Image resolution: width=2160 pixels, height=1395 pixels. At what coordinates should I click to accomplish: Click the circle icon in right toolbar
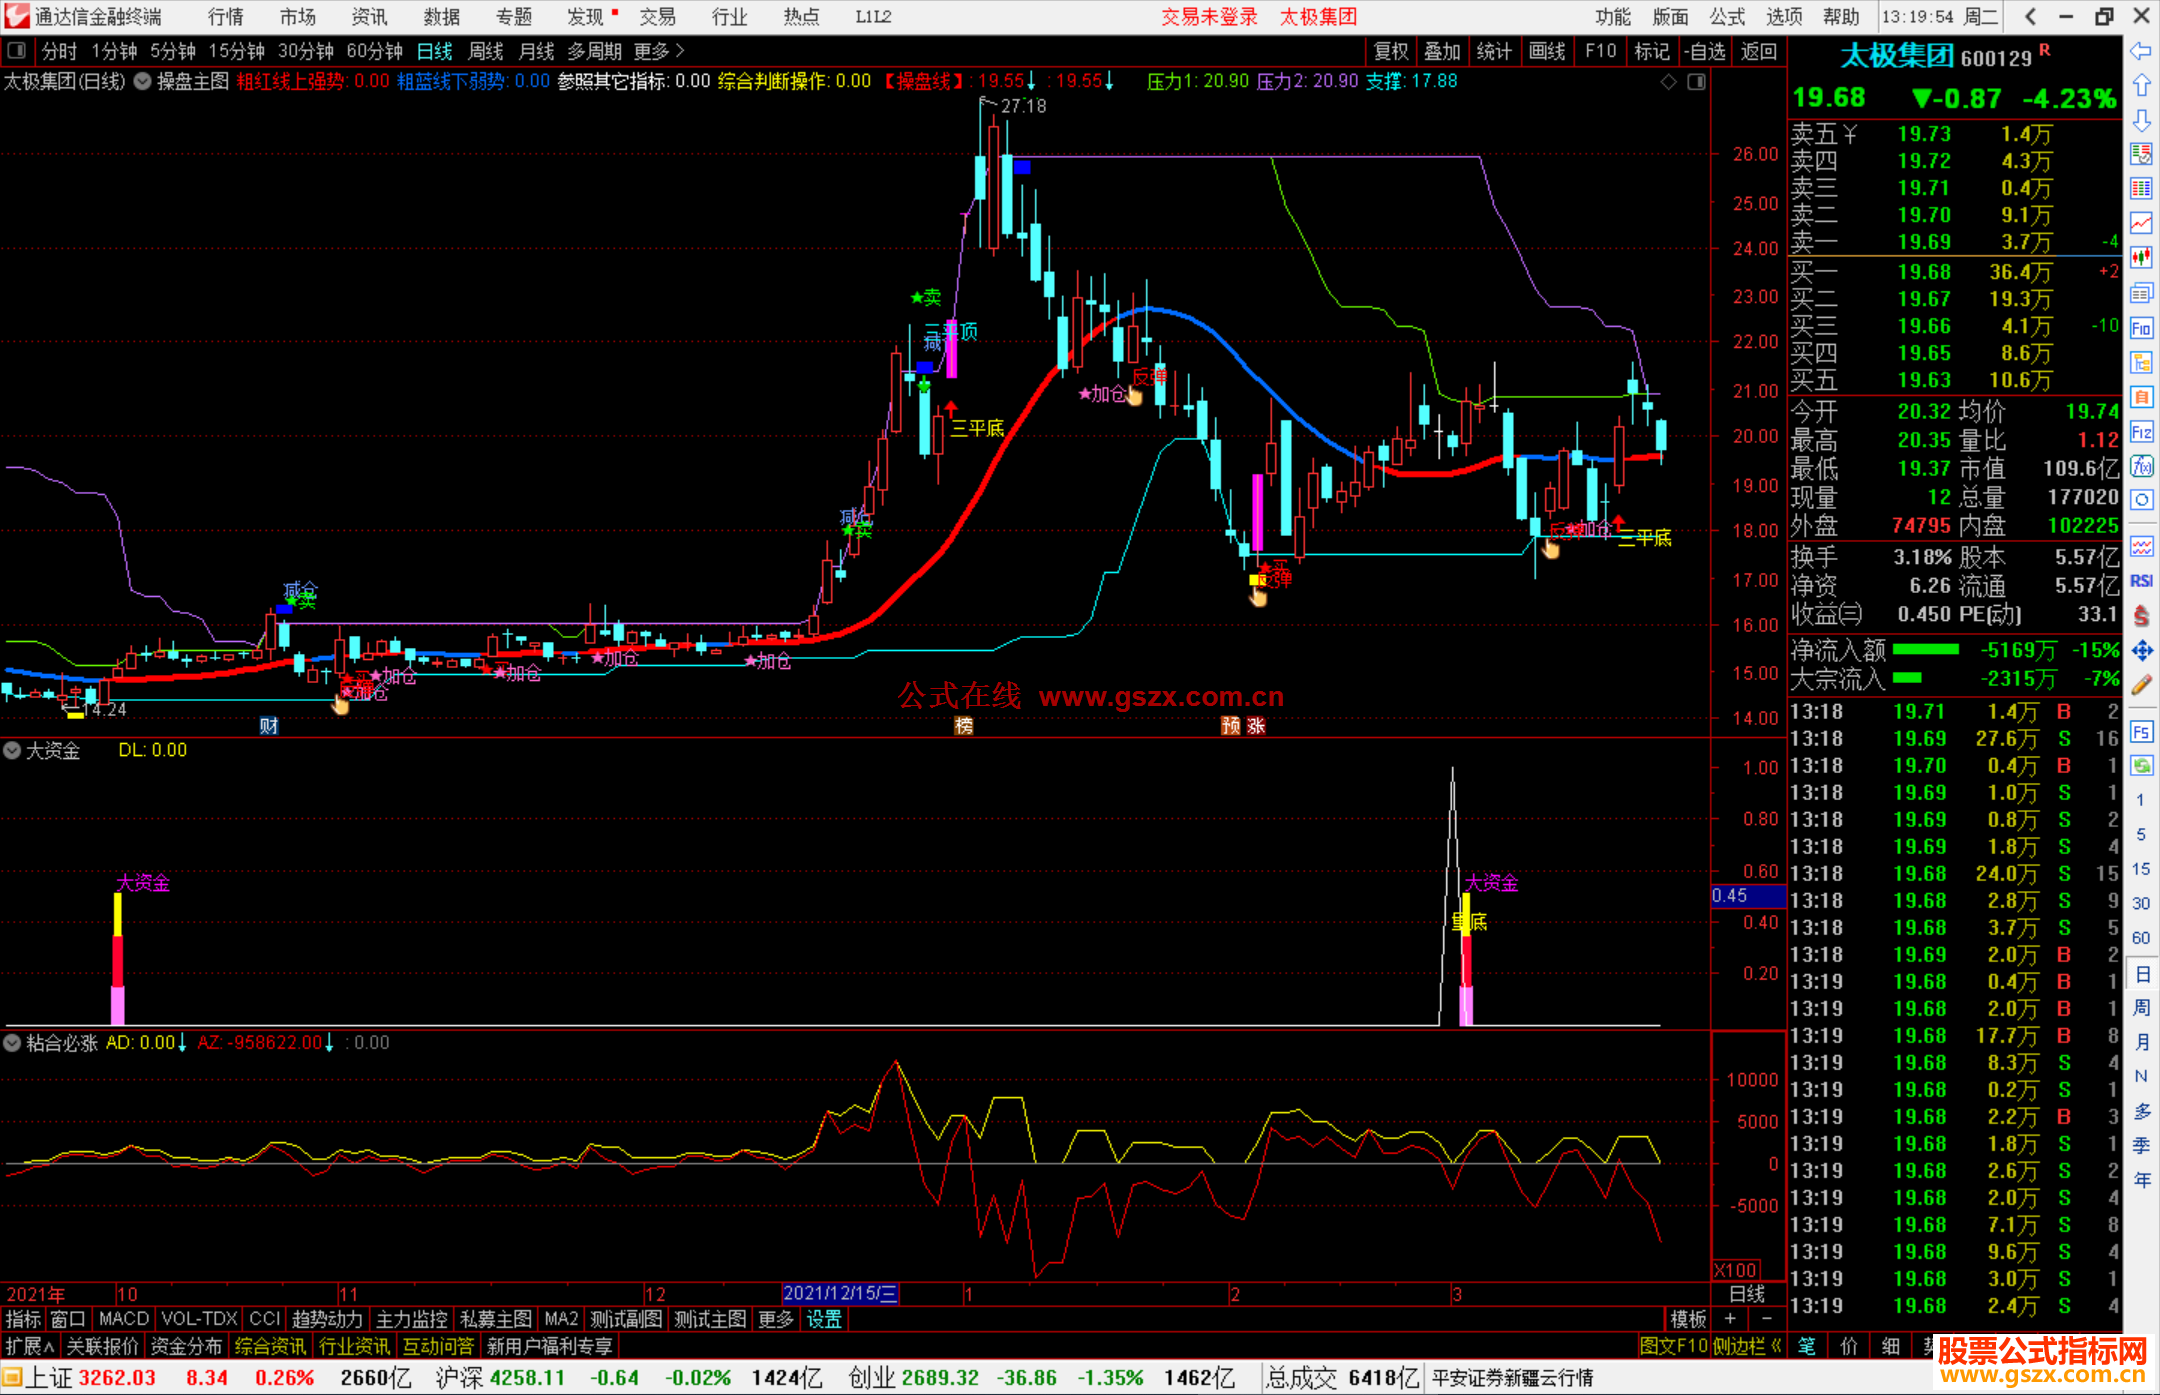[2141, 500]
